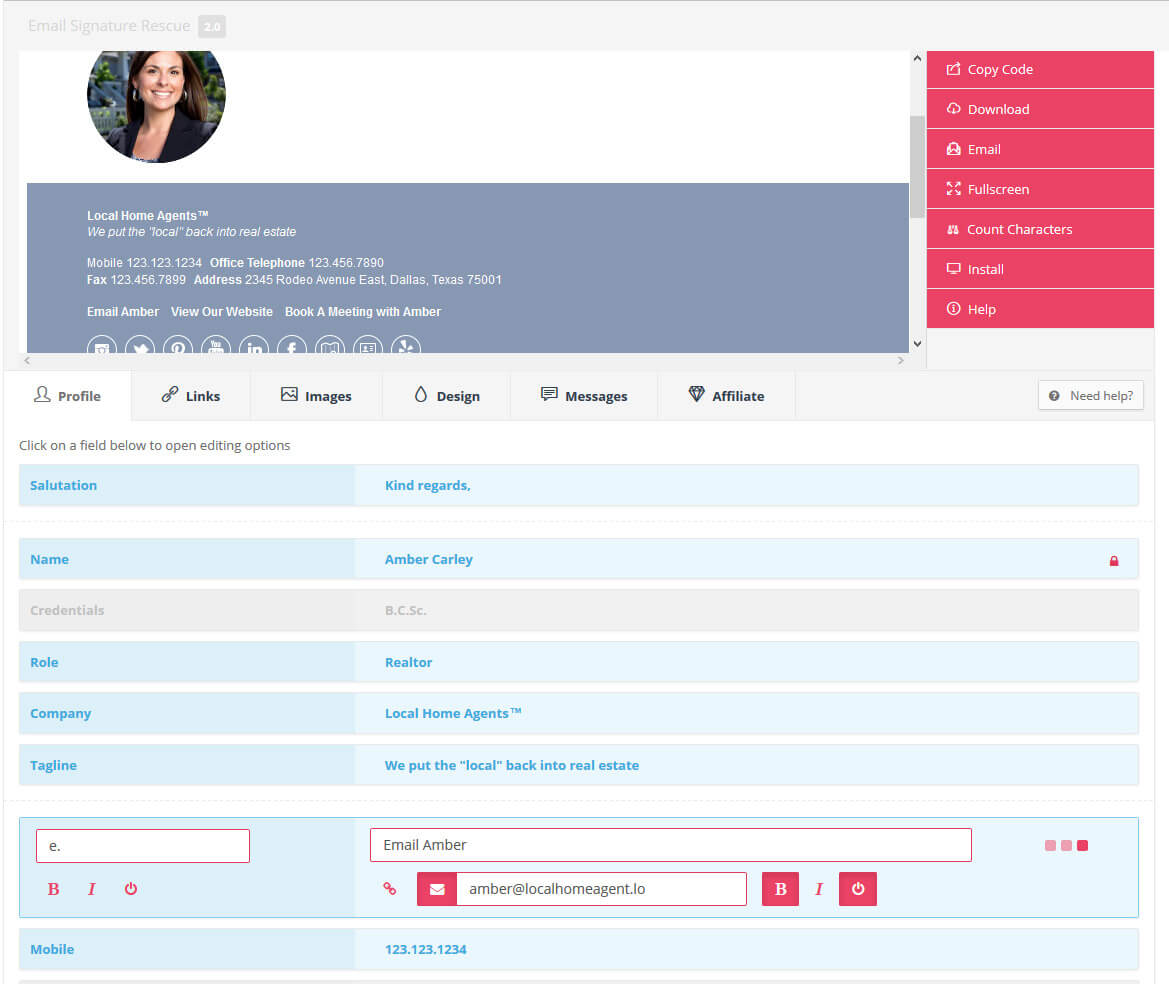Click the chain link icon in the email editor
The width and height of the screenshot is (1169, 984).
click(390, 888)
